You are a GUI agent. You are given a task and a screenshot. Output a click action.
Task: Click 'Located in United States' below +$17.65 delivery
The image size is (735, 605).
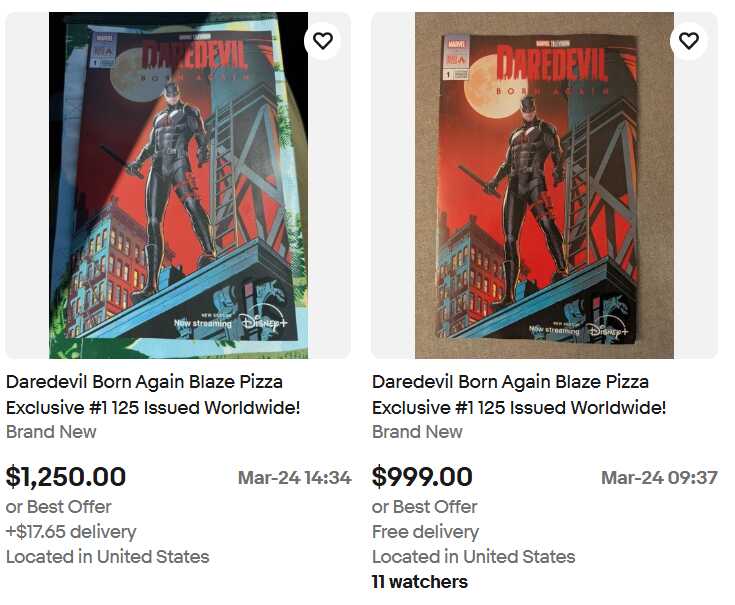point(107,557)
